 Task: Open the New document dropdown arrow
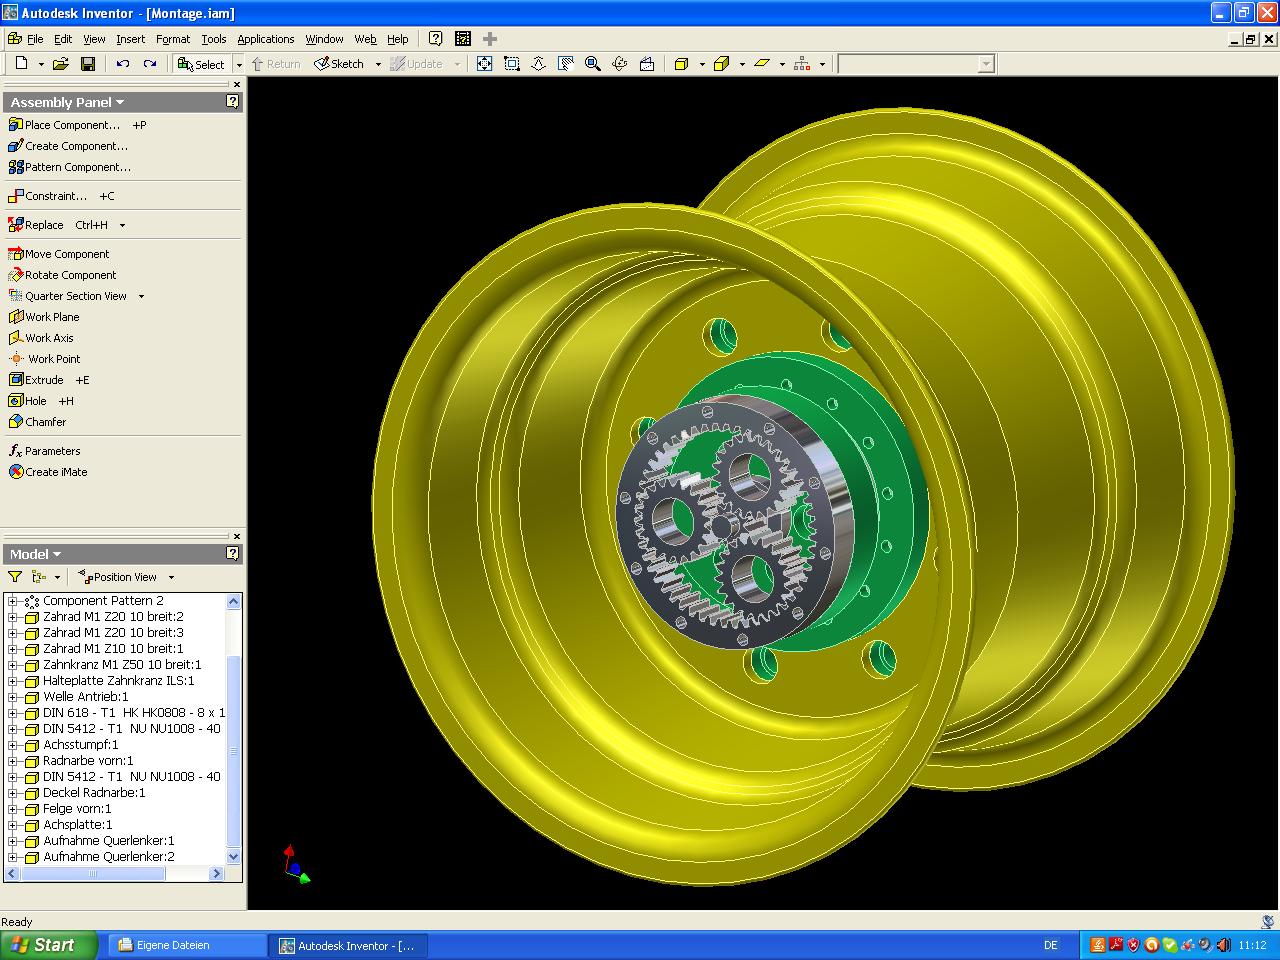point(41,64)
